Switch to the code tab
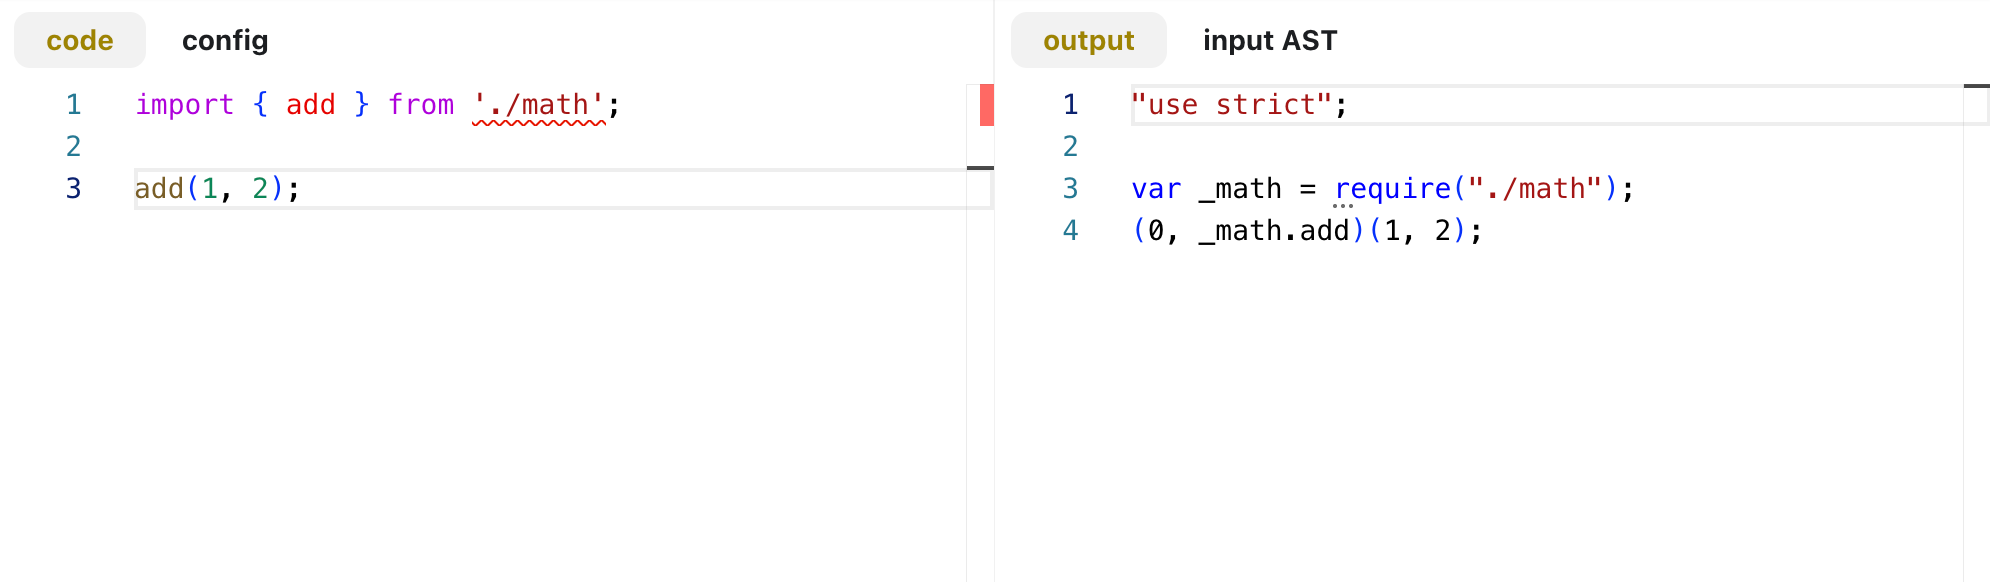Screen dimensions: 1990x582 tap(80, 40)
